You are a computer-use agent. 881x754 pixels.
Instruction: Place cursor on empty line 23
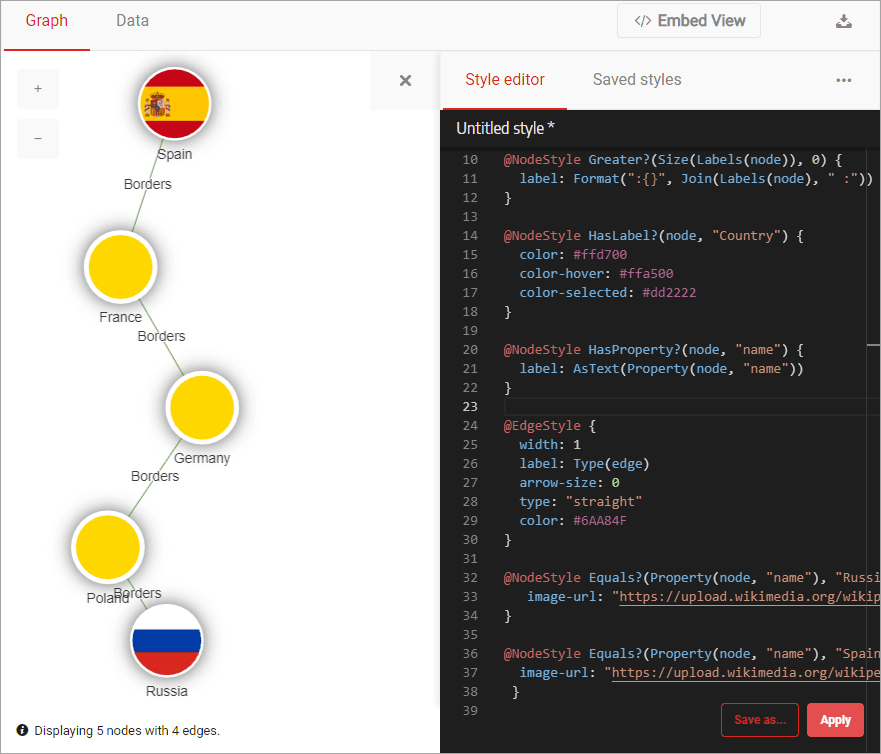click(691, 406)
